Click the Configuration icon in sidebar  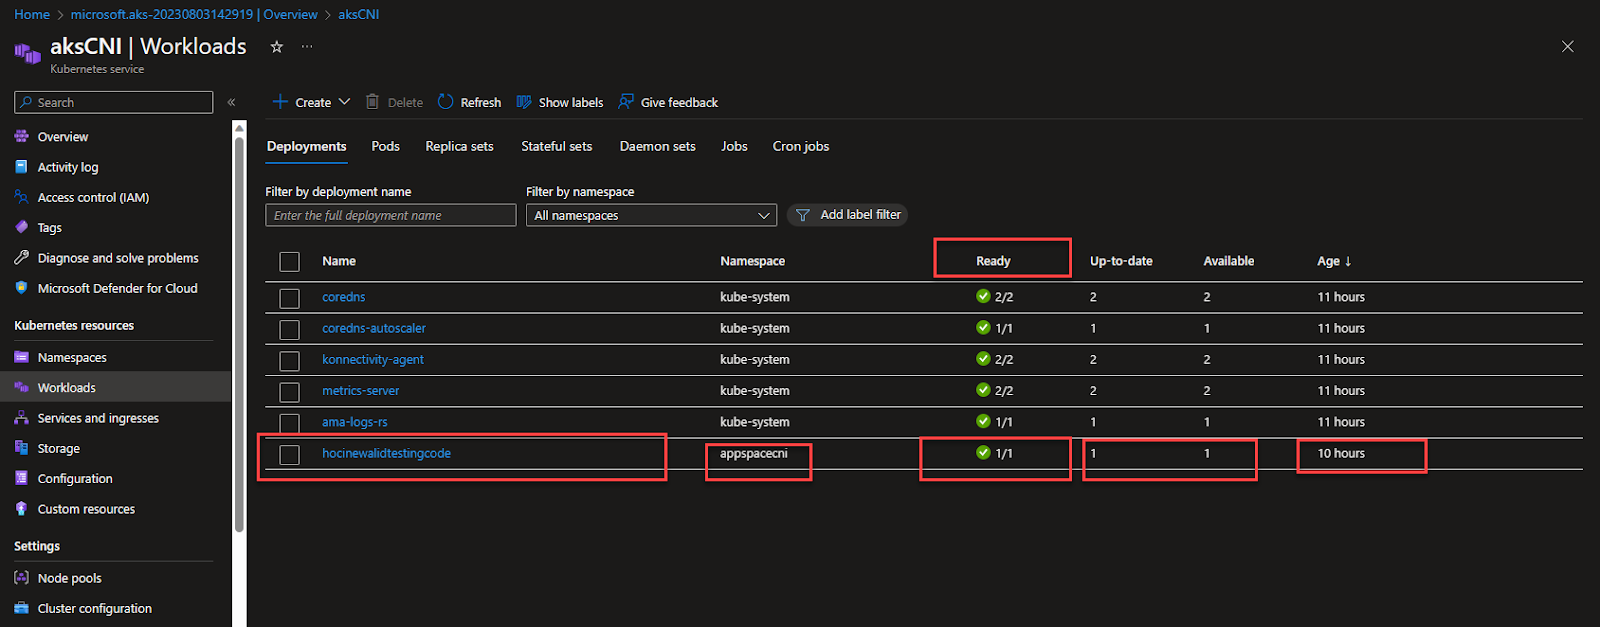pos(21,478)
